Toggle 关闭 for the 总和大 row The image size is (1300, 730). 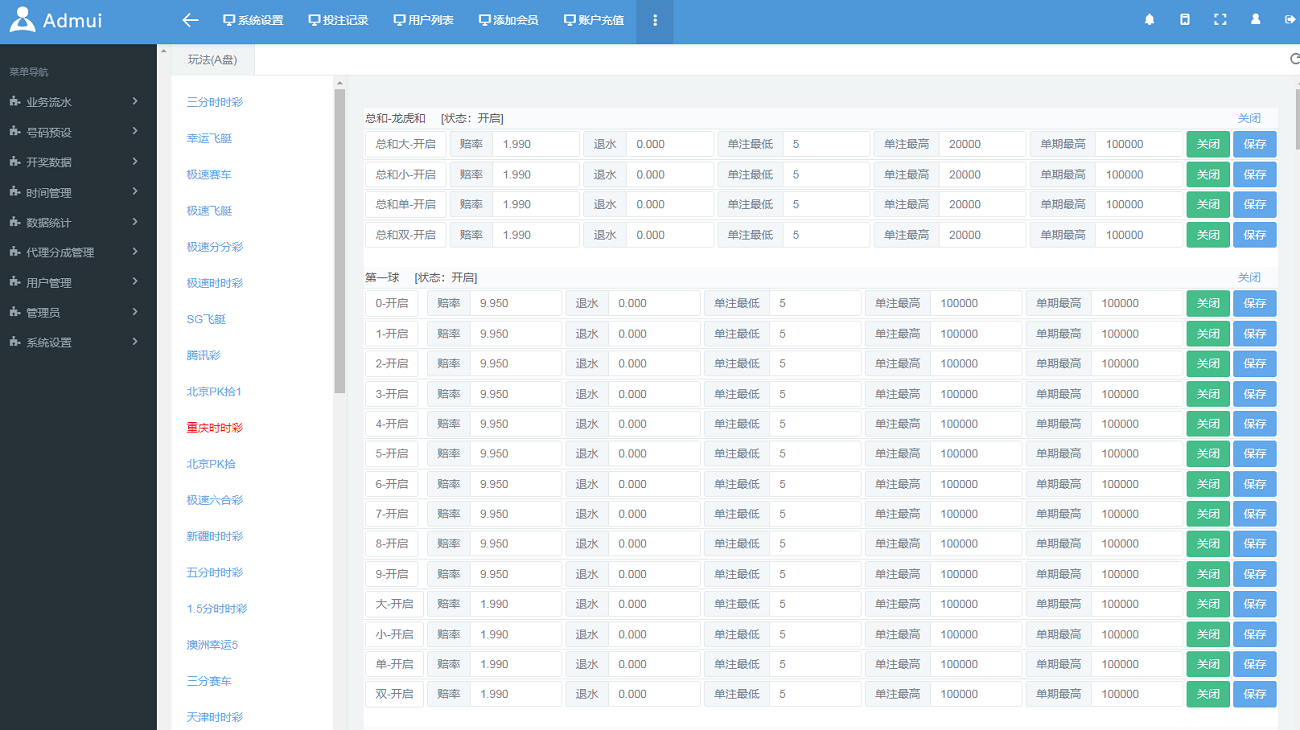coord(1208,144)
